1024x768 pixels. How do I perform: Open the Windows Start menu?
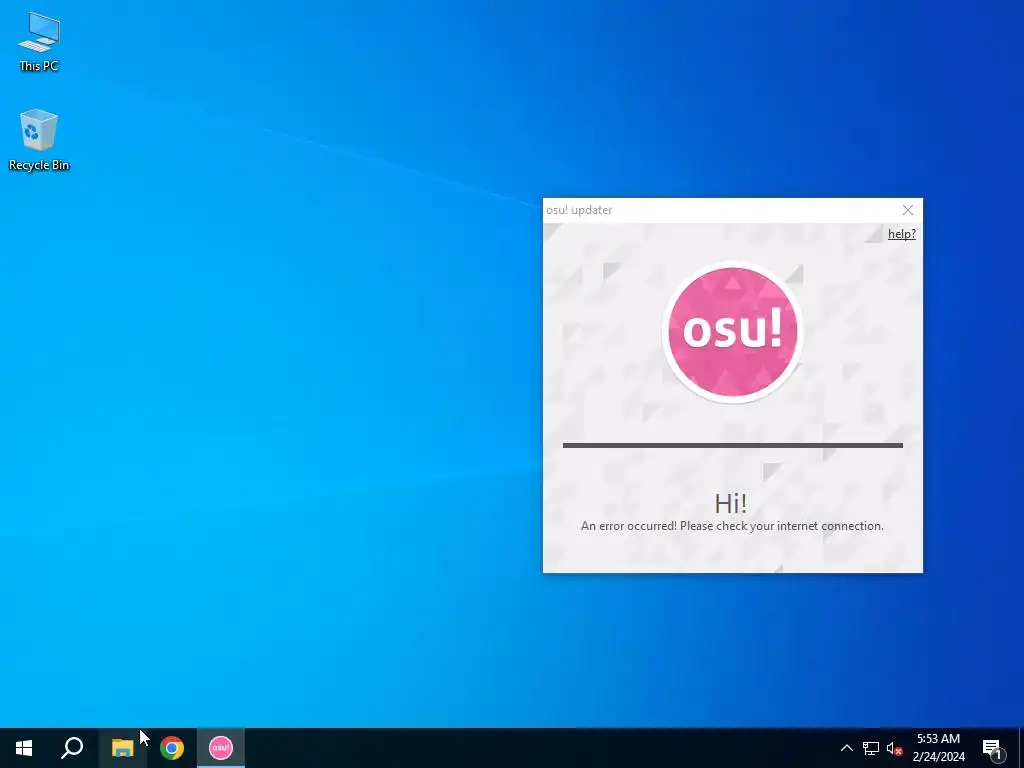[24, 748]
